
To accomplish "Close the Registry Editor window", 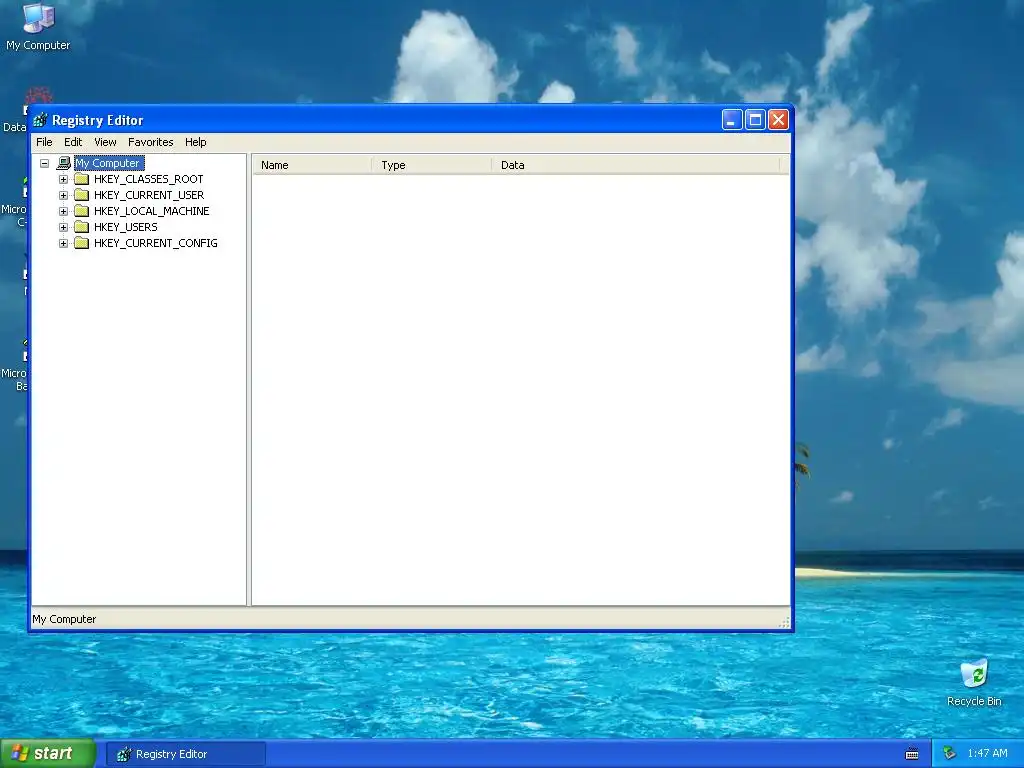I will pos(778,120).
